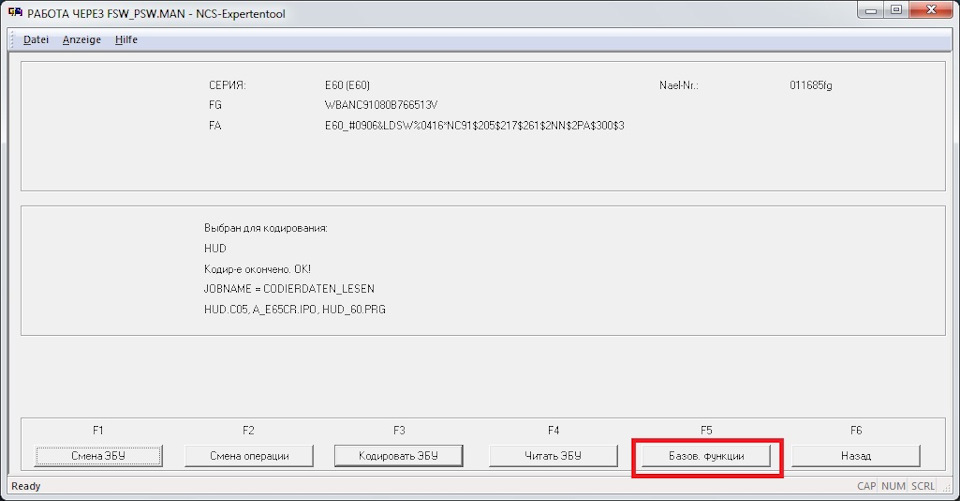Click the F2 shortcut label
The image size is (960, 501).
pos(249,431)
